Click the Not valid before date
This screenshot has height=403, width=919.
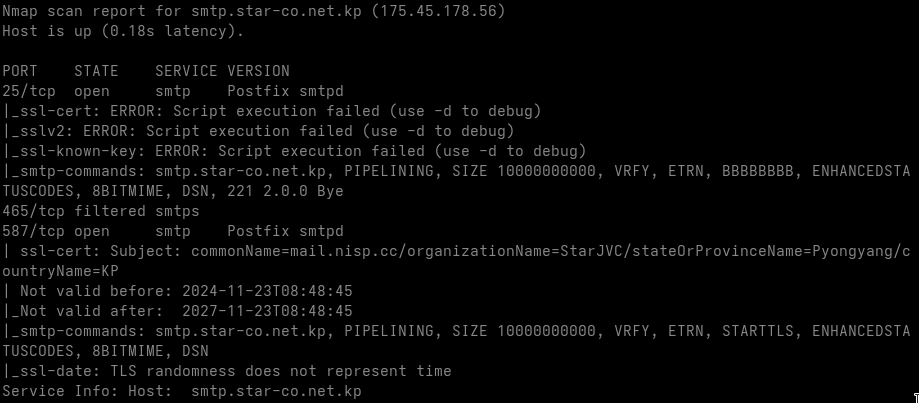[266, 291]
